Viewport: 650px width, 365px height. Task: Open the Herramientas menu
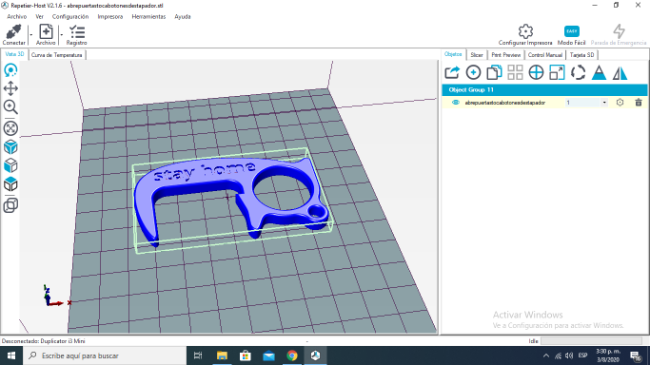click(148, 17)
